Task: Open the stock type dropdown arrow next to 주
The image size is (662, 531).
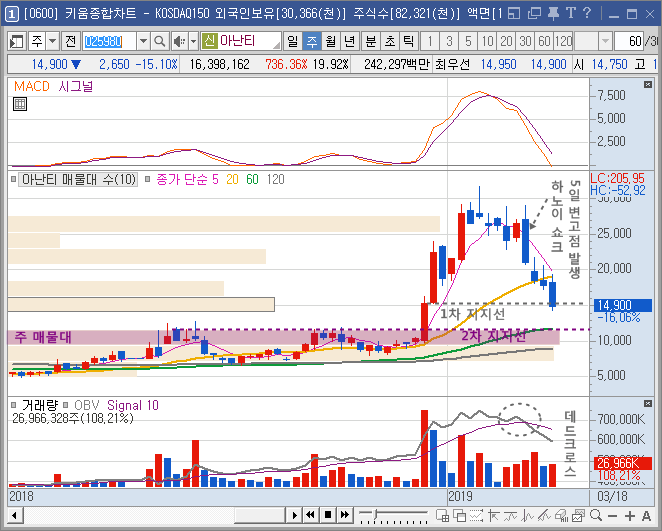Action: pos(52,41)
